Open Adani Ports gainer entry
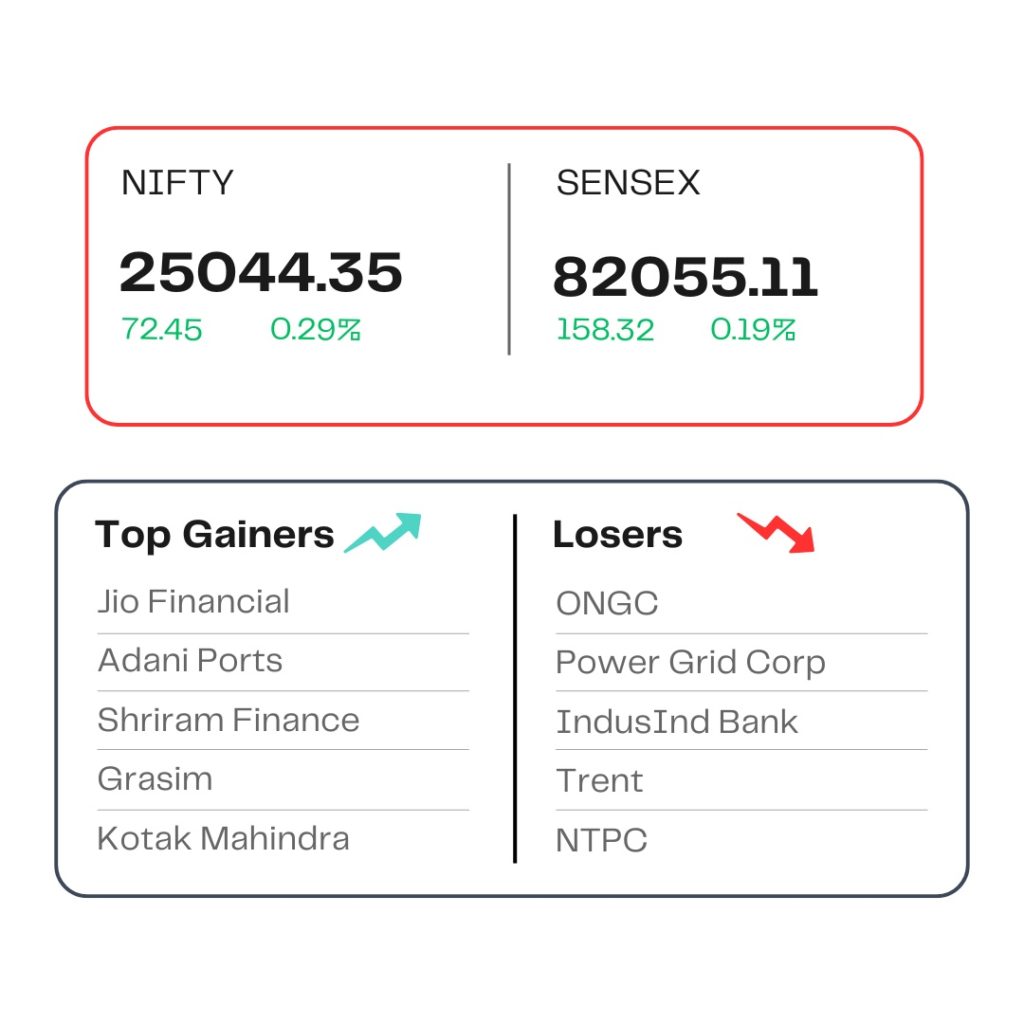 (190, 660)
